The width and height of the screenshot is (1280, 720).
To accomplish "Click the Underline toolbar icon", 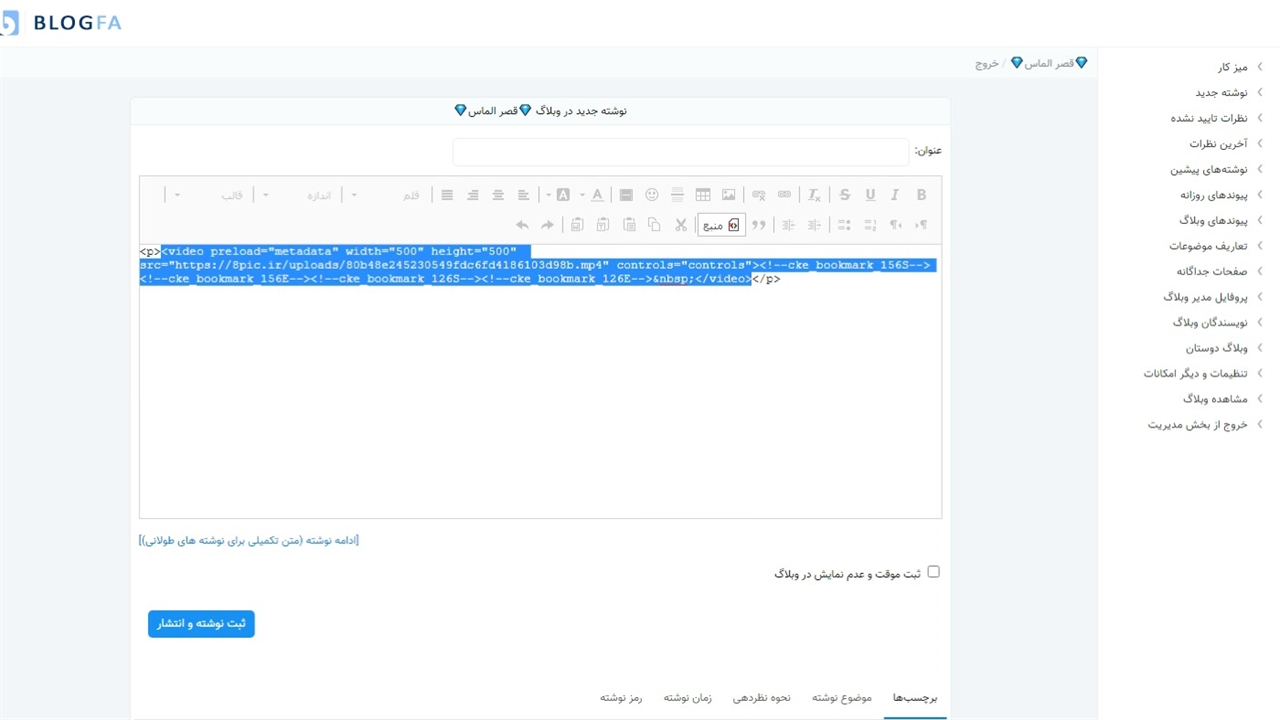I will [x=870, y=195].
